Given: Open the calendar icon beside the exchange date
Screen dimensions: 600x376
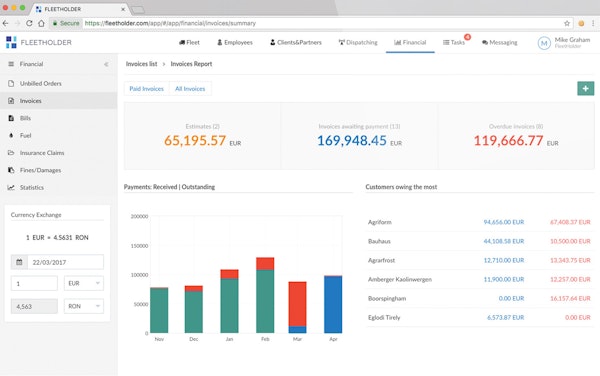Looking at the screenshot, I should point(19,262).
